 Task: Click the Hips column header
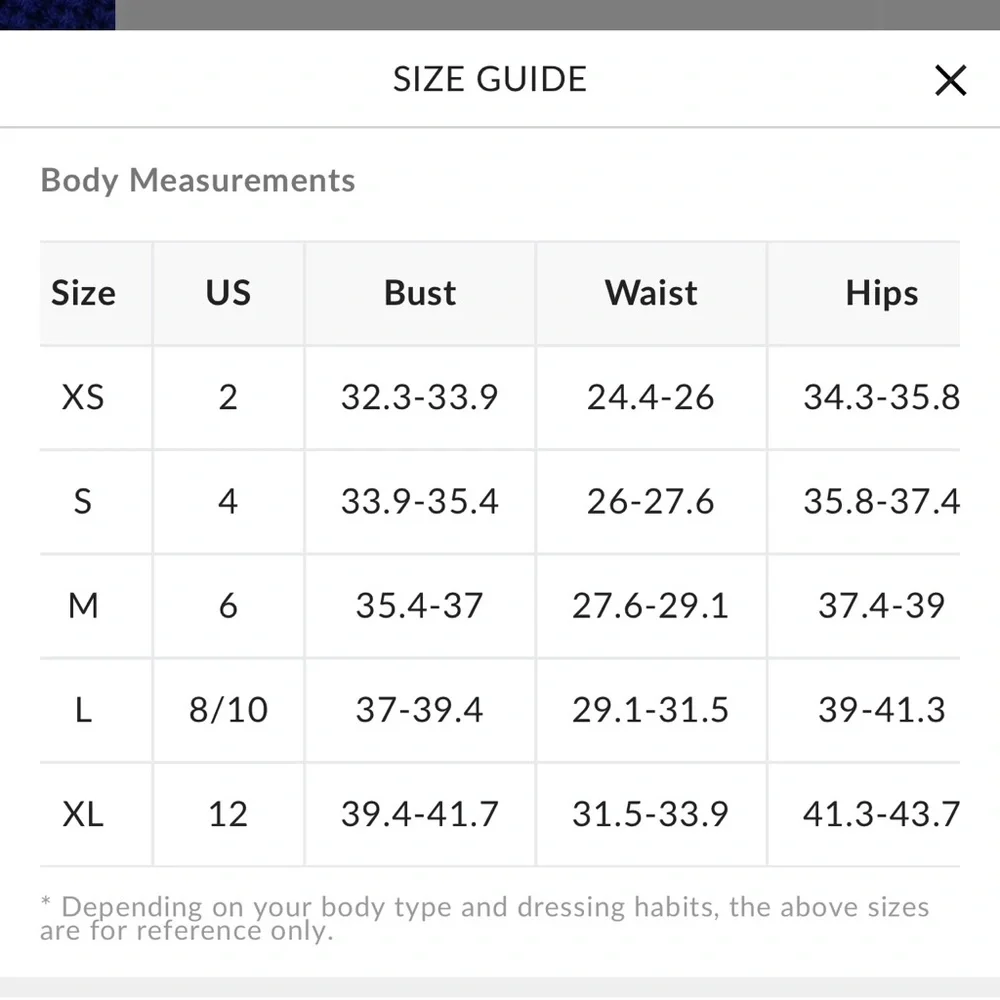click(881, 293)
